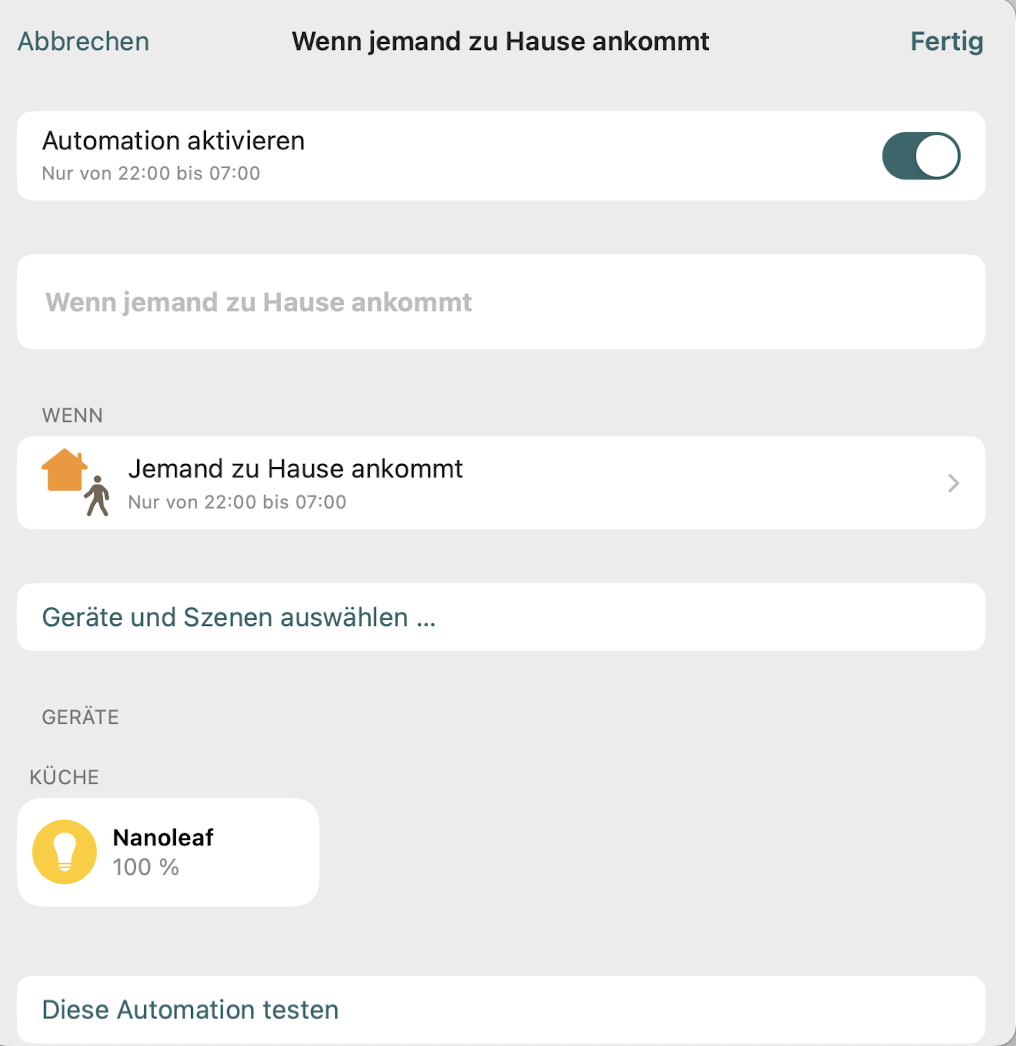Click the orange house icon
The width and height of the screenshot is (1016, 1046).
64,470
